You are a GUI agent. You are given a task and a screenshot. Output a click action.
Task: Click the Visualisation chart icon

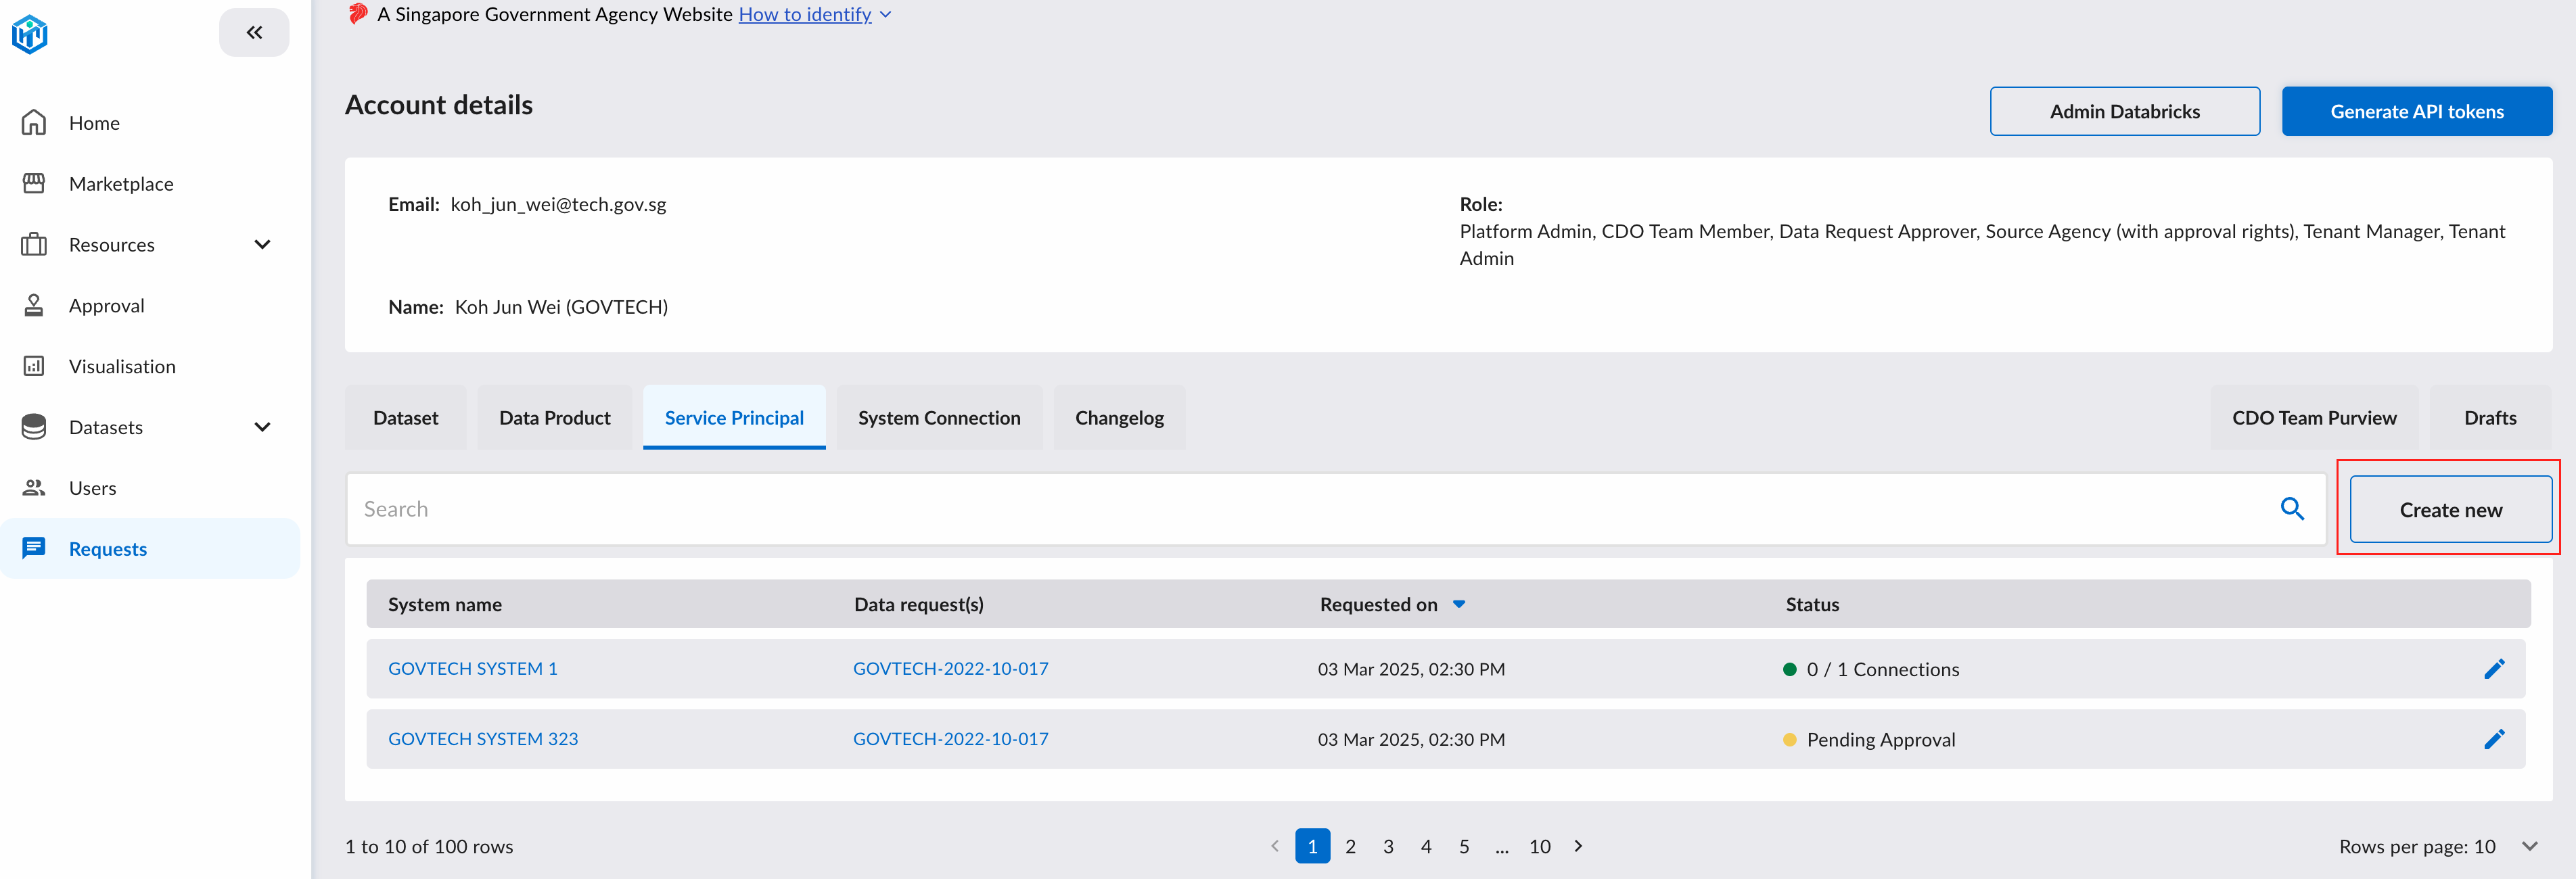[34, 366]
